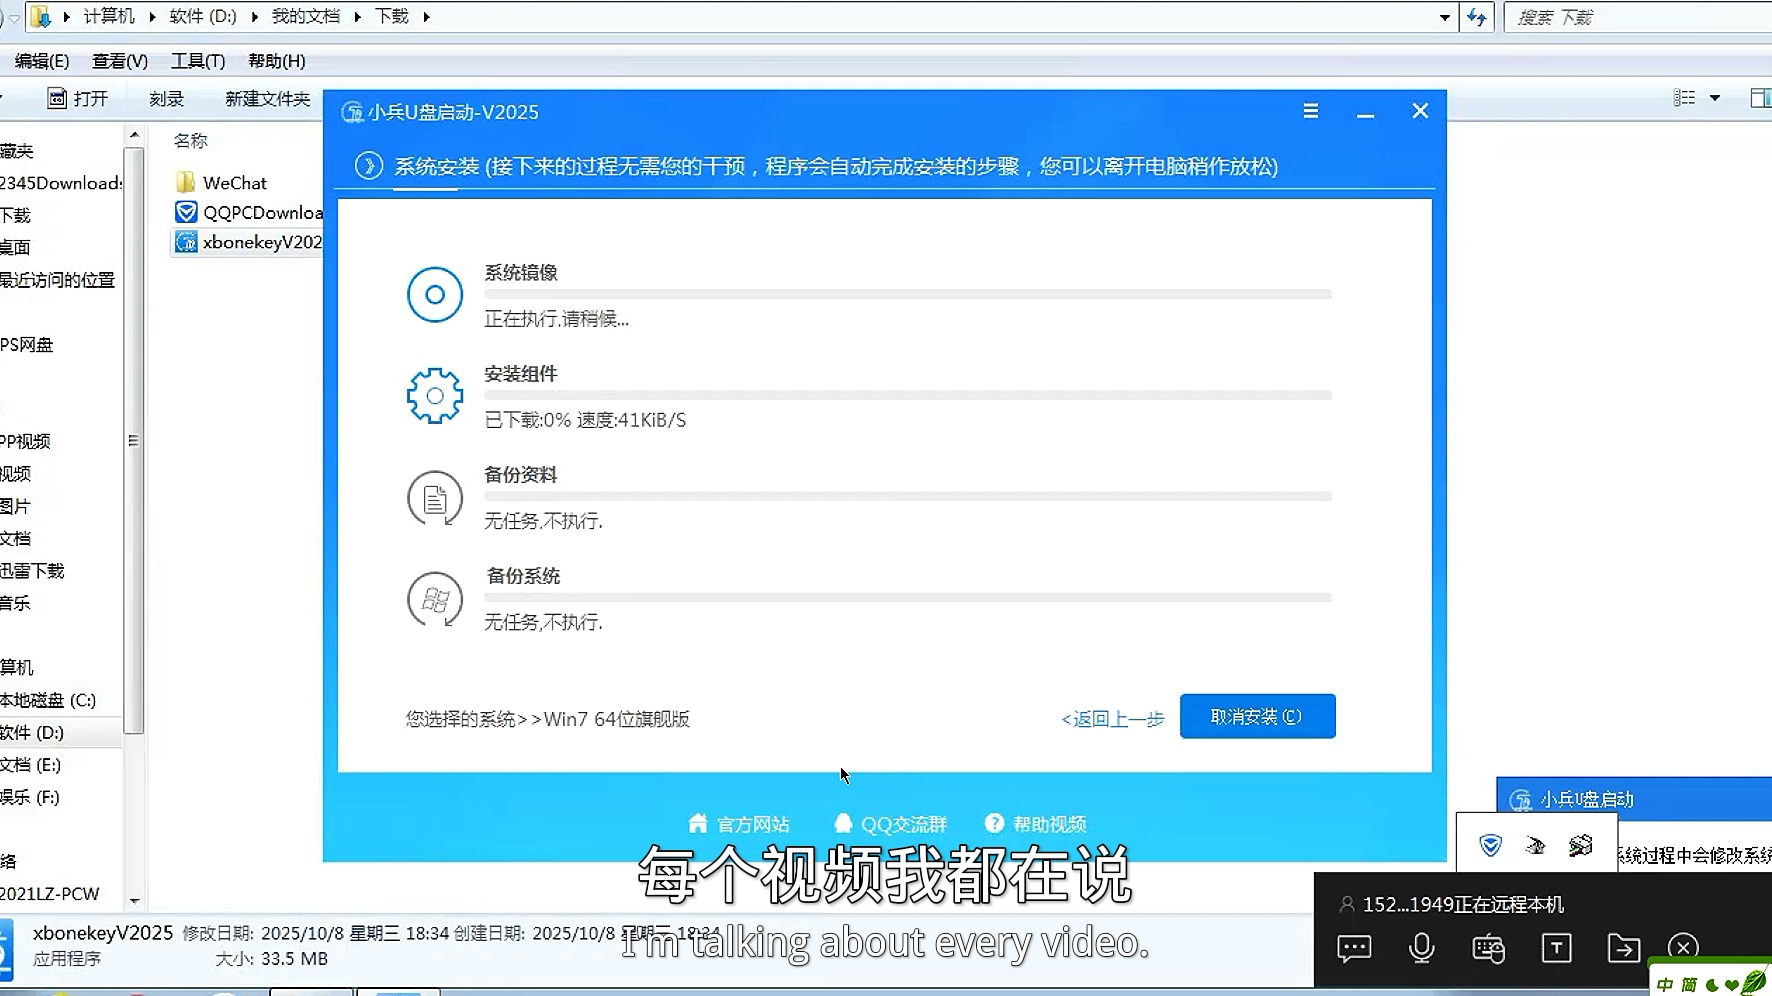This screenshot has height=996, width=1772.
Task: Click the T text input icon in remote toolbar
Action: 1556,948
